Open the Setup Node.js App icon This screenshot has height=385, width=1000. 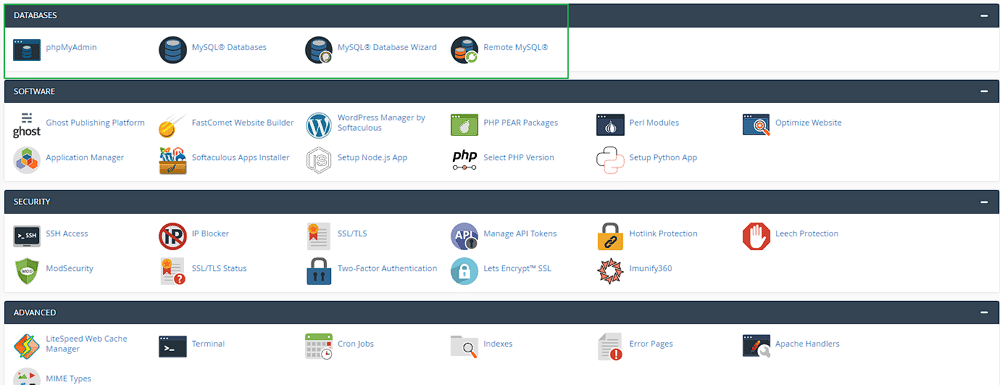pyautogui.click(x=319, y=159)
